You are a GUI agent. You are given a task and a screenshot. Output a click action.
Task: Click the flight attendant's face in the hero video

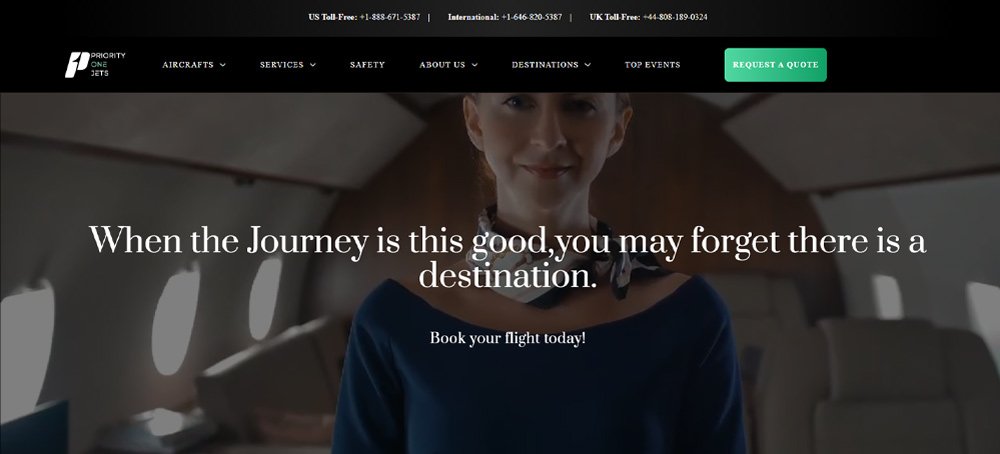547,140
